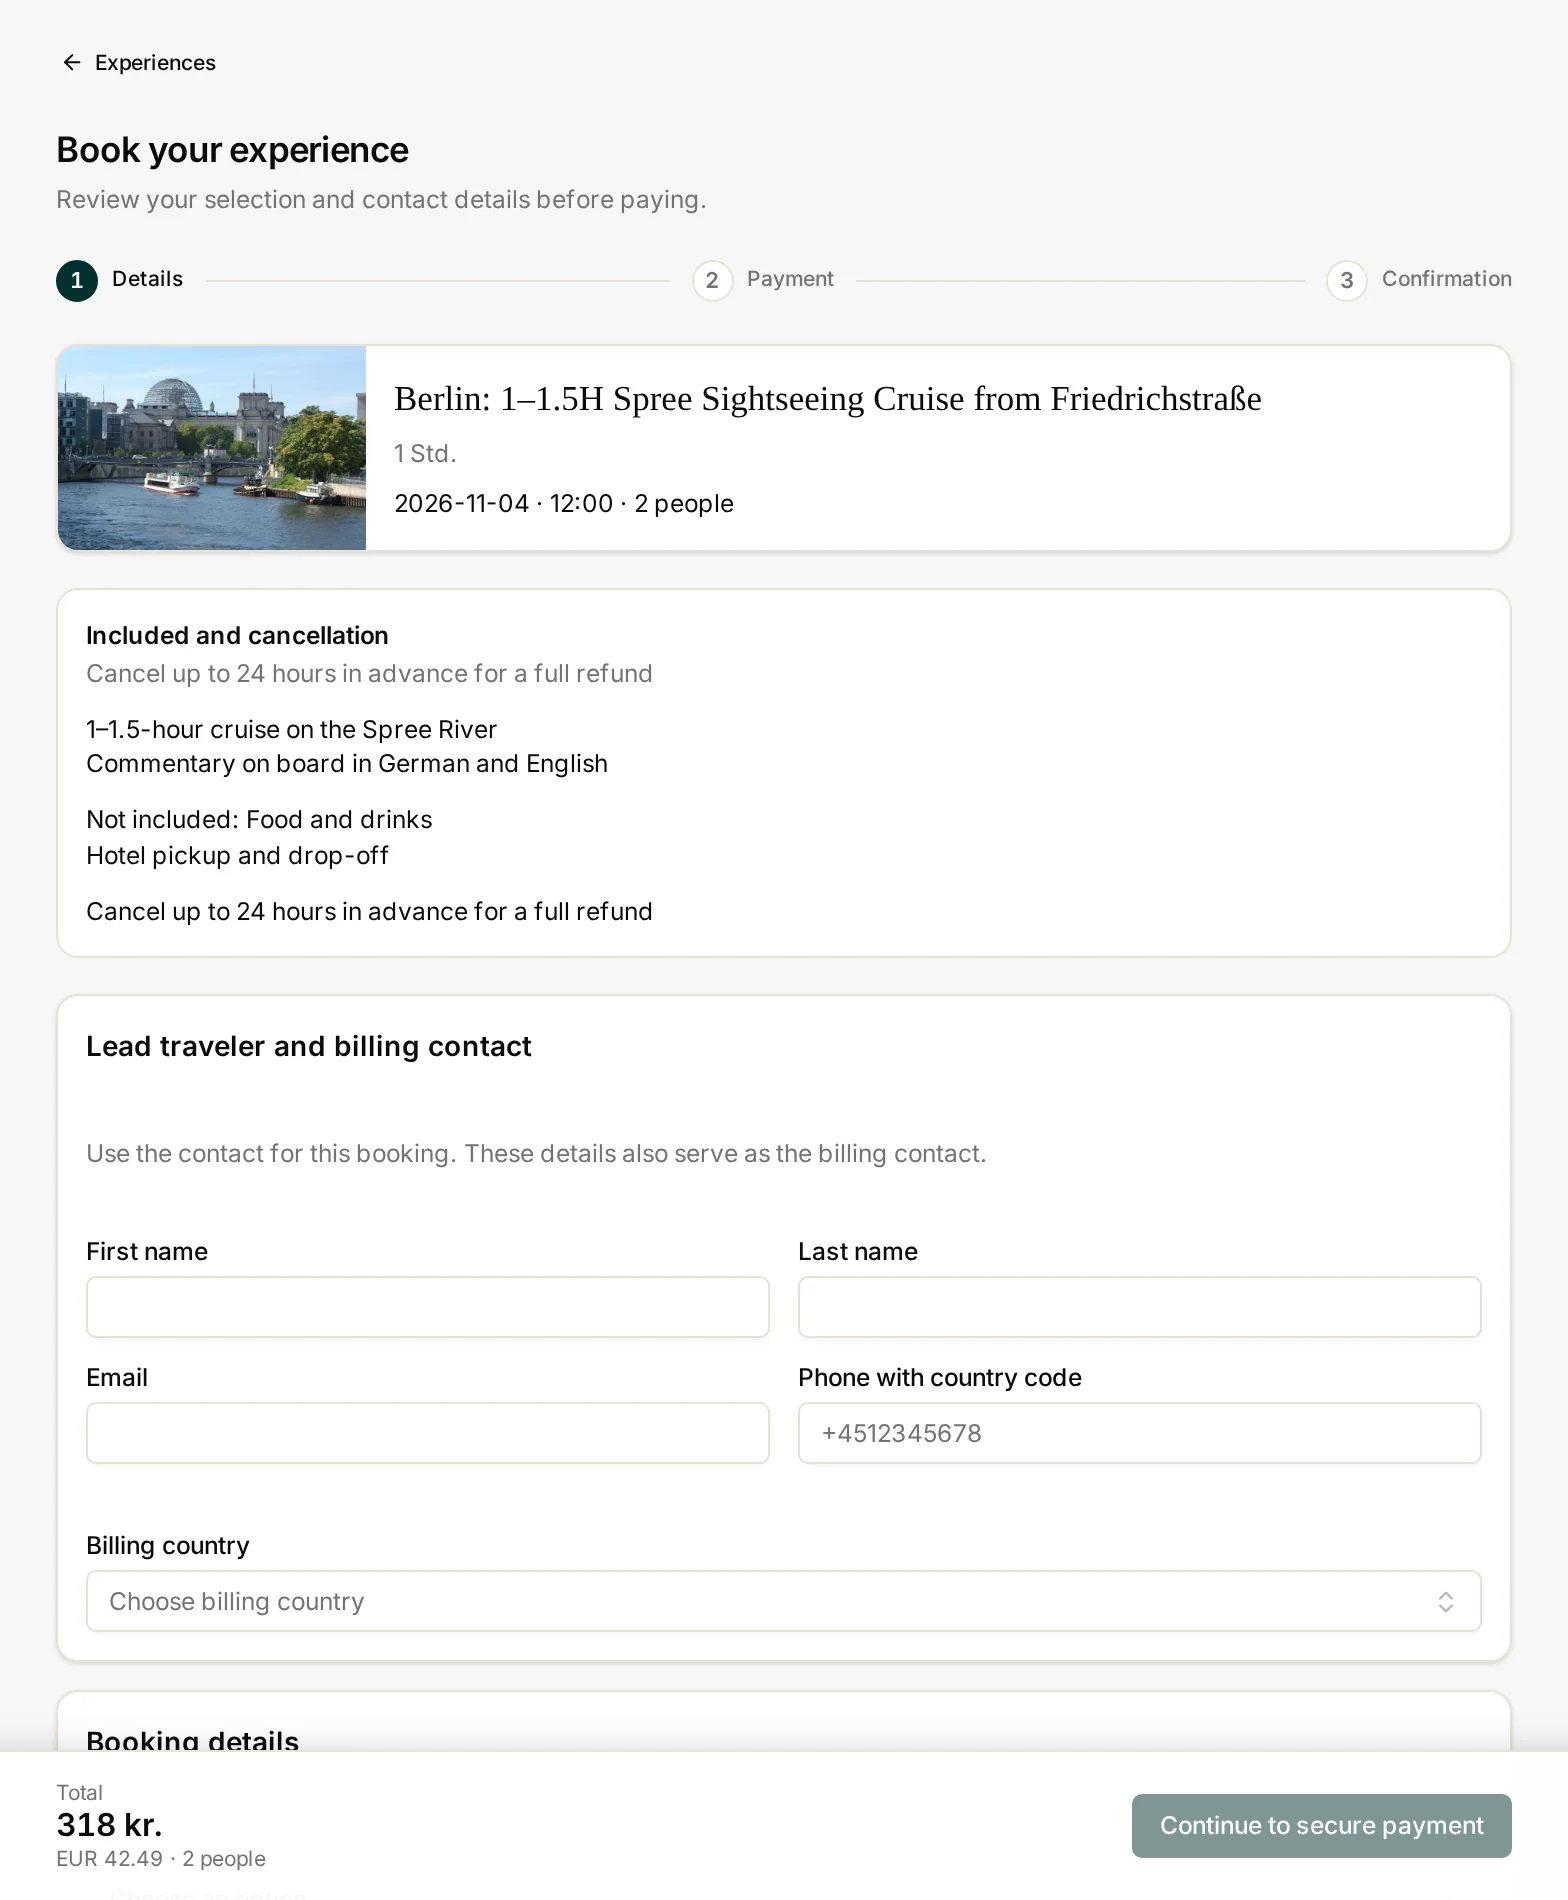Click the Billing country label
This screenshot has height=1900, width=1568.
tap(168, 1546)
